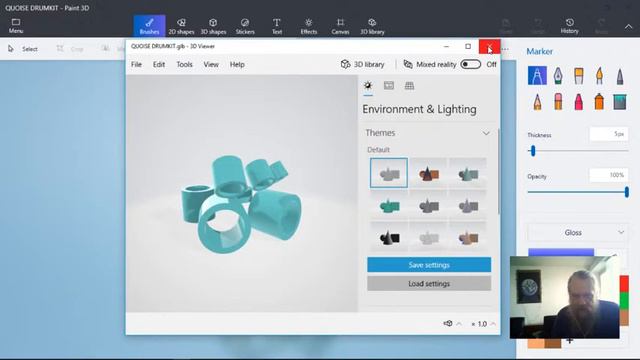
Task: Adjust the Opacity slider handle
Action: point(627,192)
